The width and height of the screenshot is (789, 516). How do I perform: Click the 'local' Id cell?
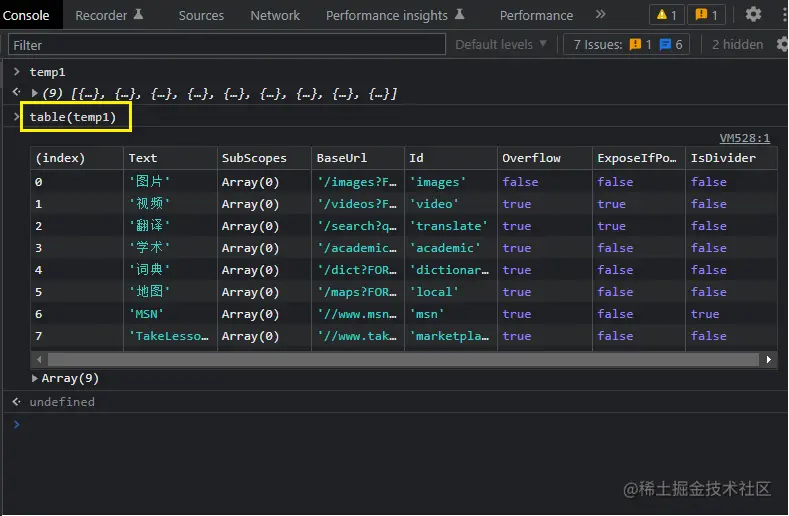coord(451,292)
